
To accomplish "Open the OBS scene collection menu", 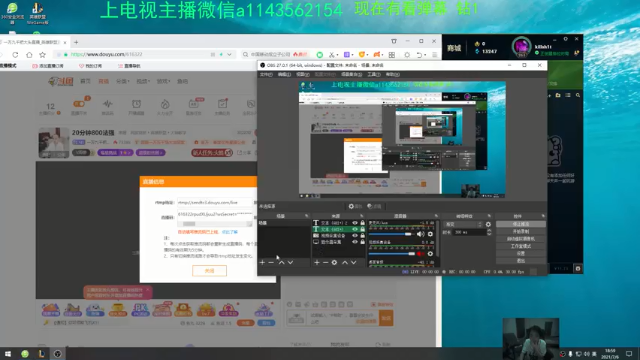I will [351, 74].
